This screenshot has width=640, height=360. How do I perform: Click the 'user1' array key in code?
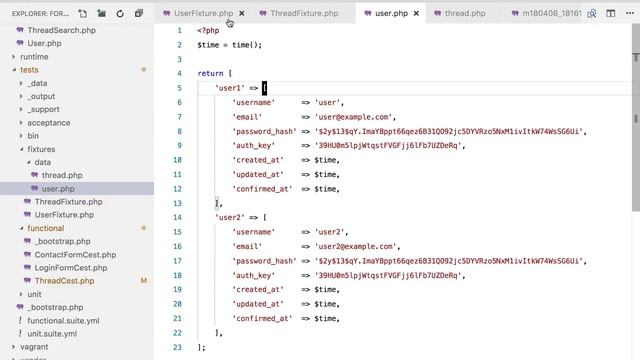(230, 88)
